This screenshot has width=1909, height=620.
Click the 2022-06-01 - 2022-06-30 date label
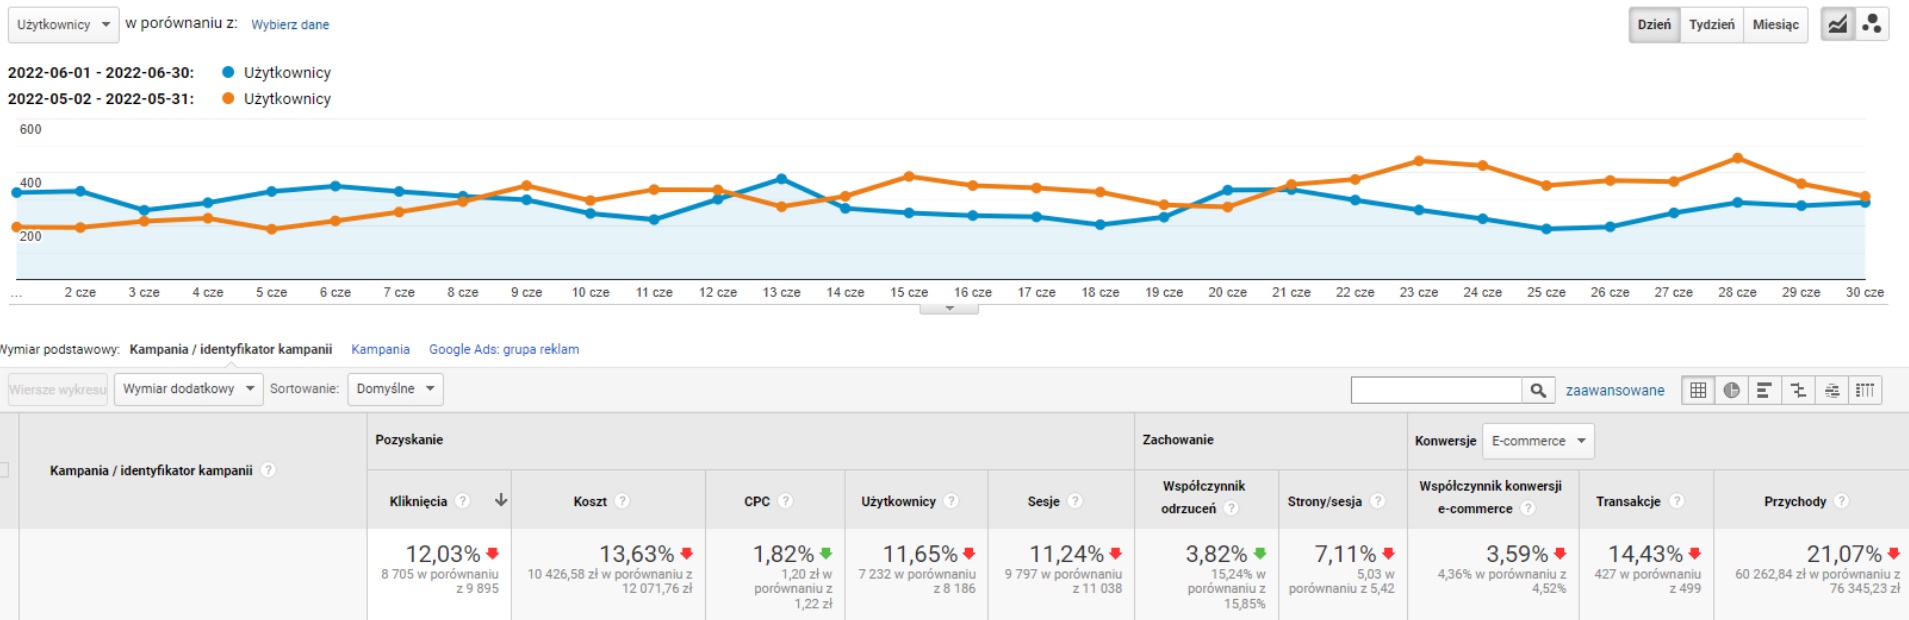[101, 73]
